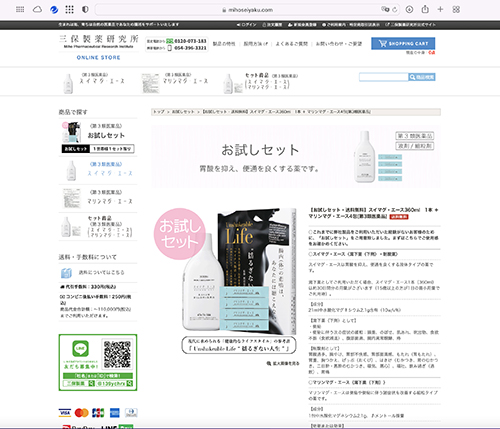Click the ログイン link in top black bar
The width and height of the screenshot is (500, 429).
(x=247, y=25)
